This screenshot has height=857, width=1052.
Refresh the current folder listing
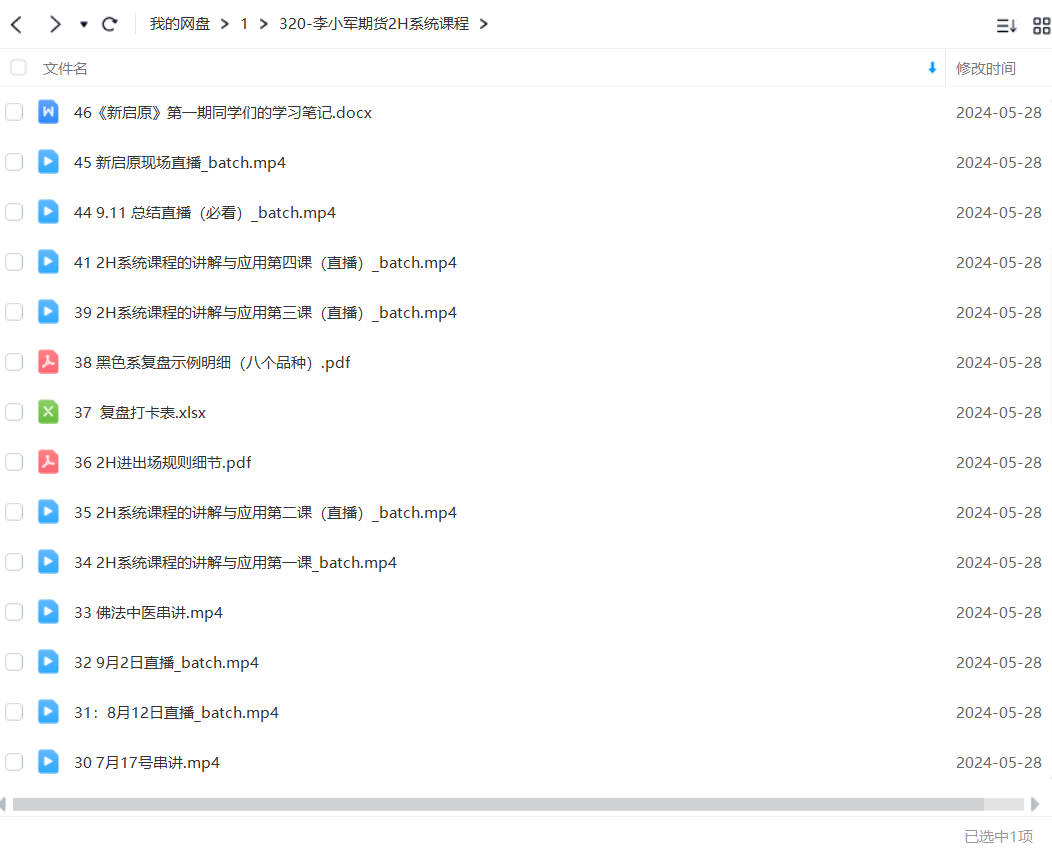(x=110, y=25)
